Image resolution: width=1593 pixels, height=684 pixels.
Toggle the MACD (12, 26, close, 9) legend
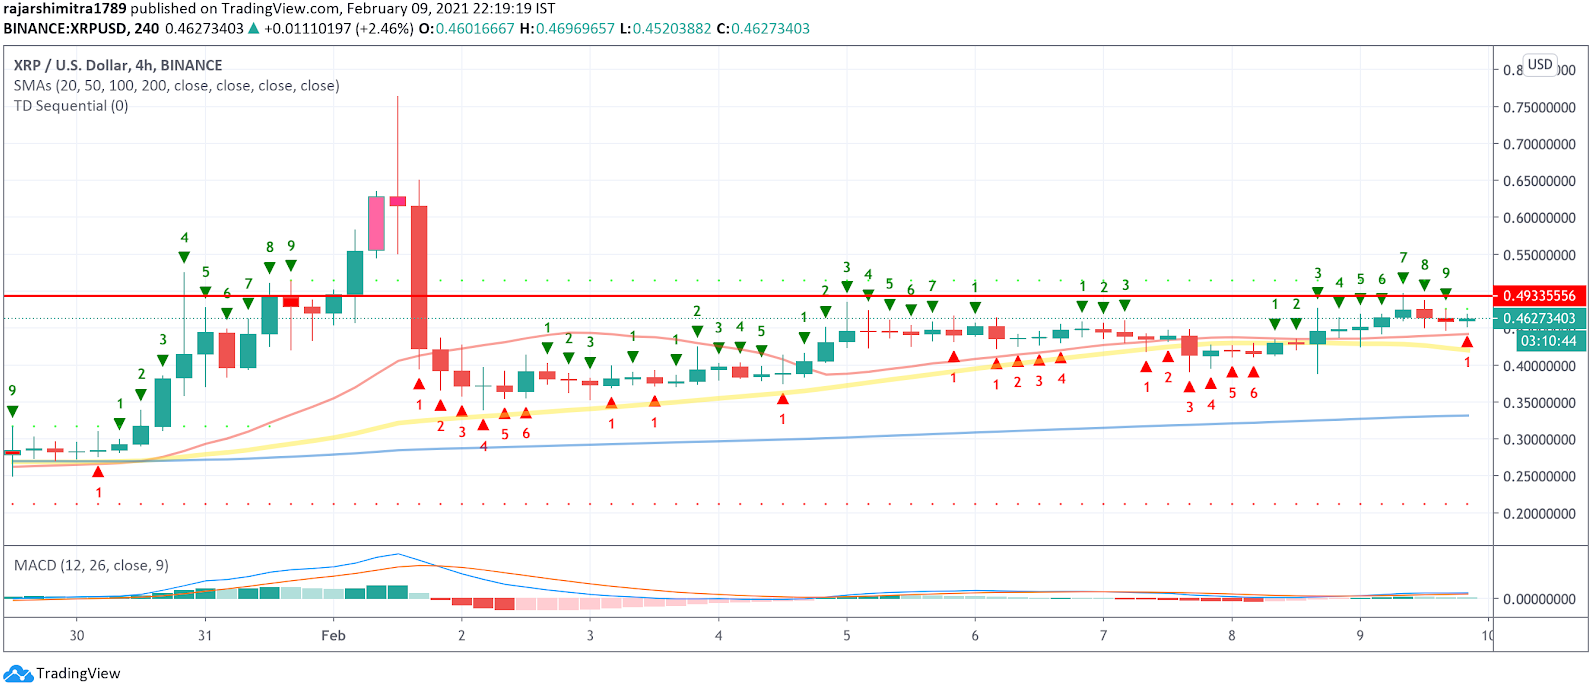[91, 566]
